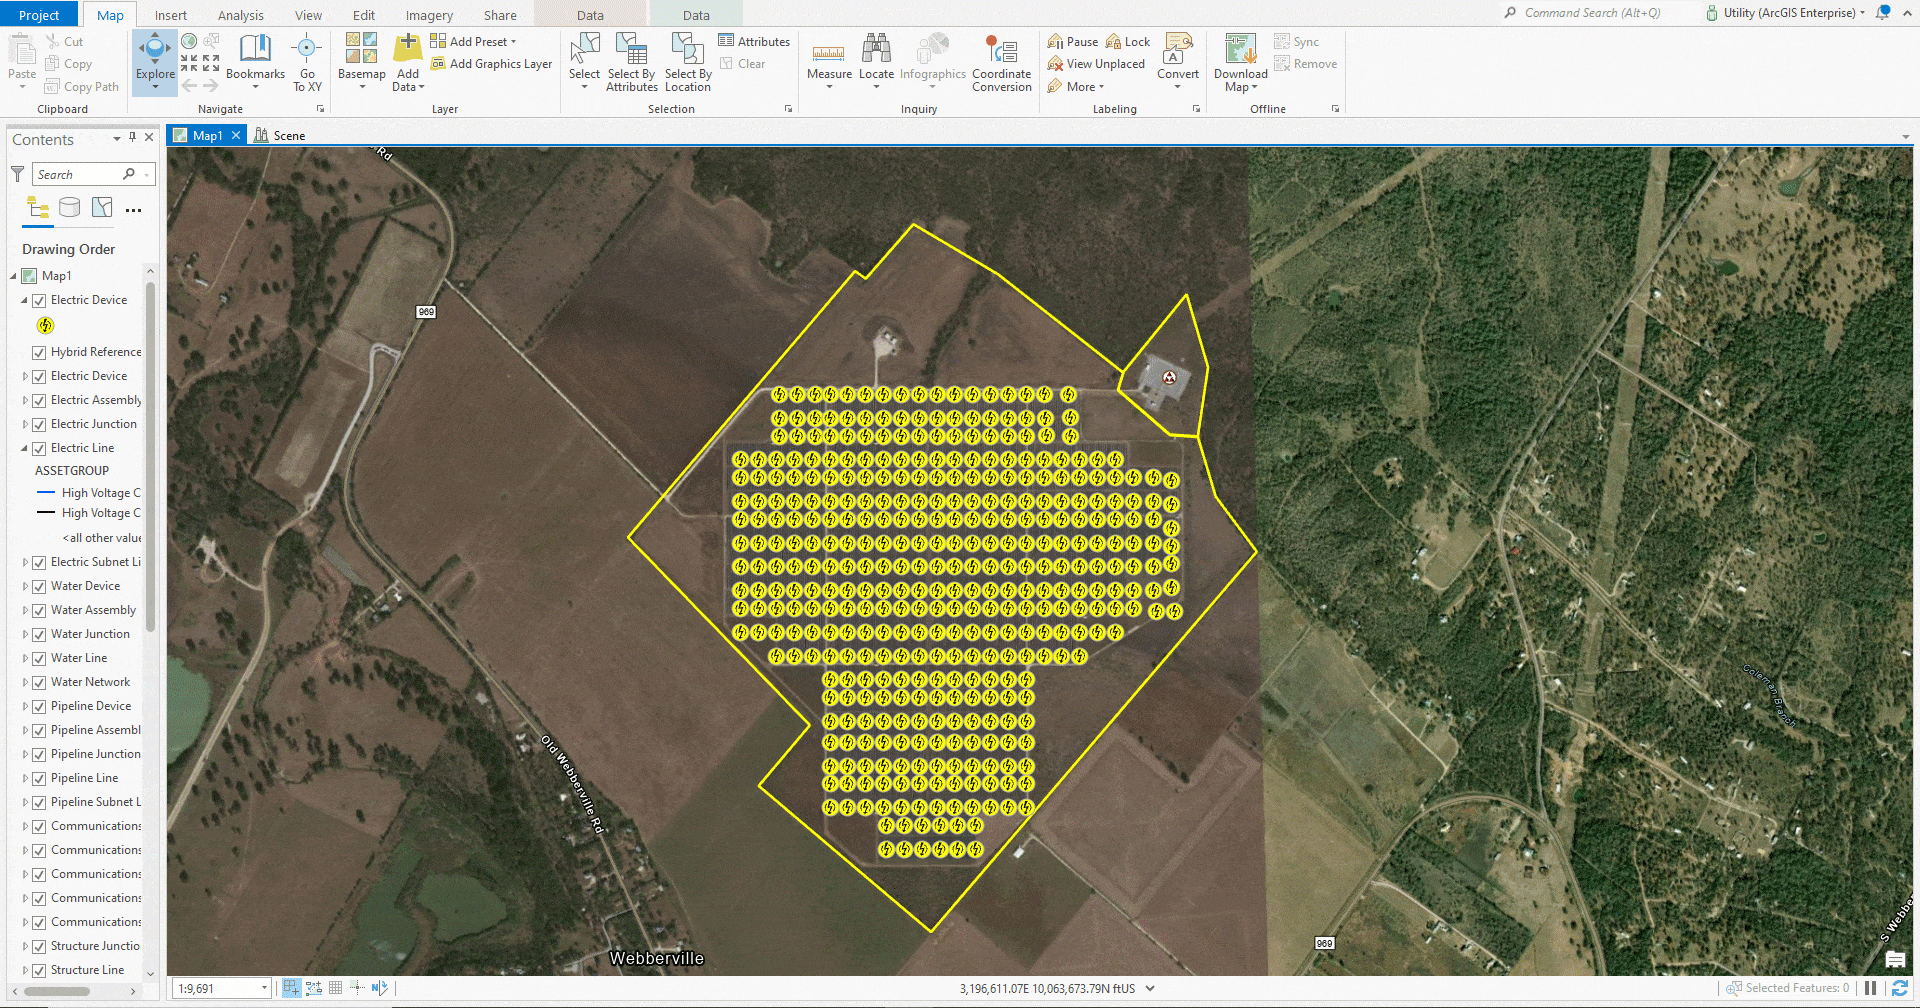The width and height of the screenshot is (1920, 1008).
Task: Toggle snapping in the status bar
Action: coord(291,988)
